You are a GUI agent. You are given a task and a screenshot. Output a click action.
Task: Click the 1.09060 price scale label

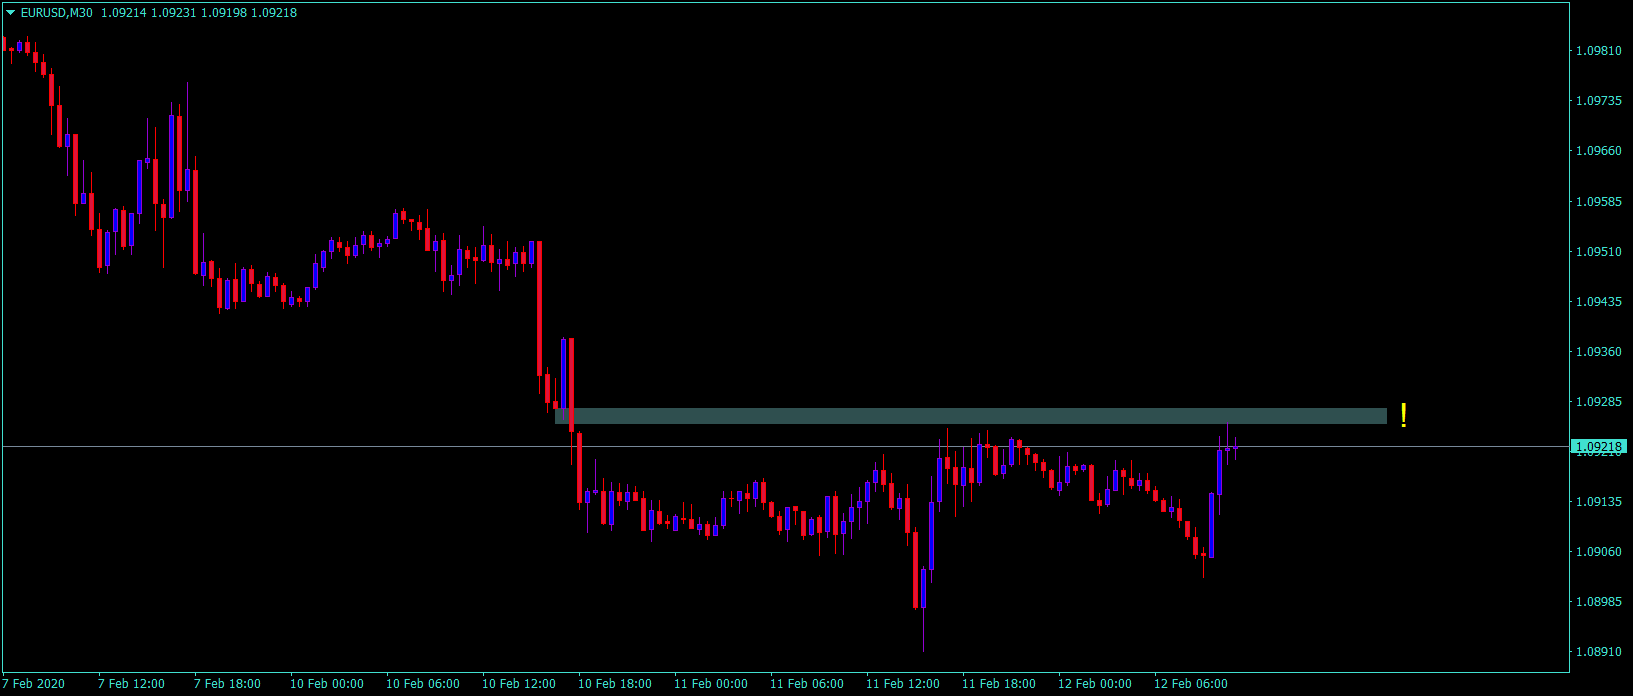click(x=1599, y=552)
